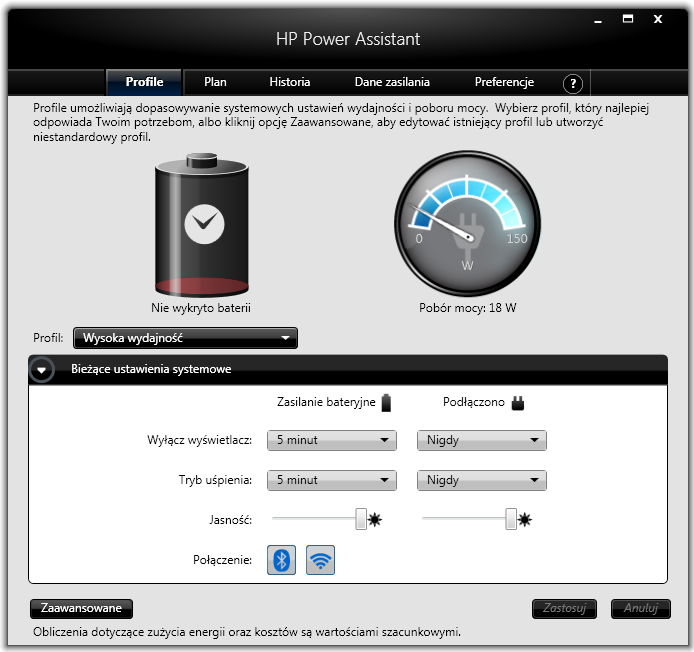Switch to the Profile tab
The width and height of the screenshot is (694, 652).
144,82
